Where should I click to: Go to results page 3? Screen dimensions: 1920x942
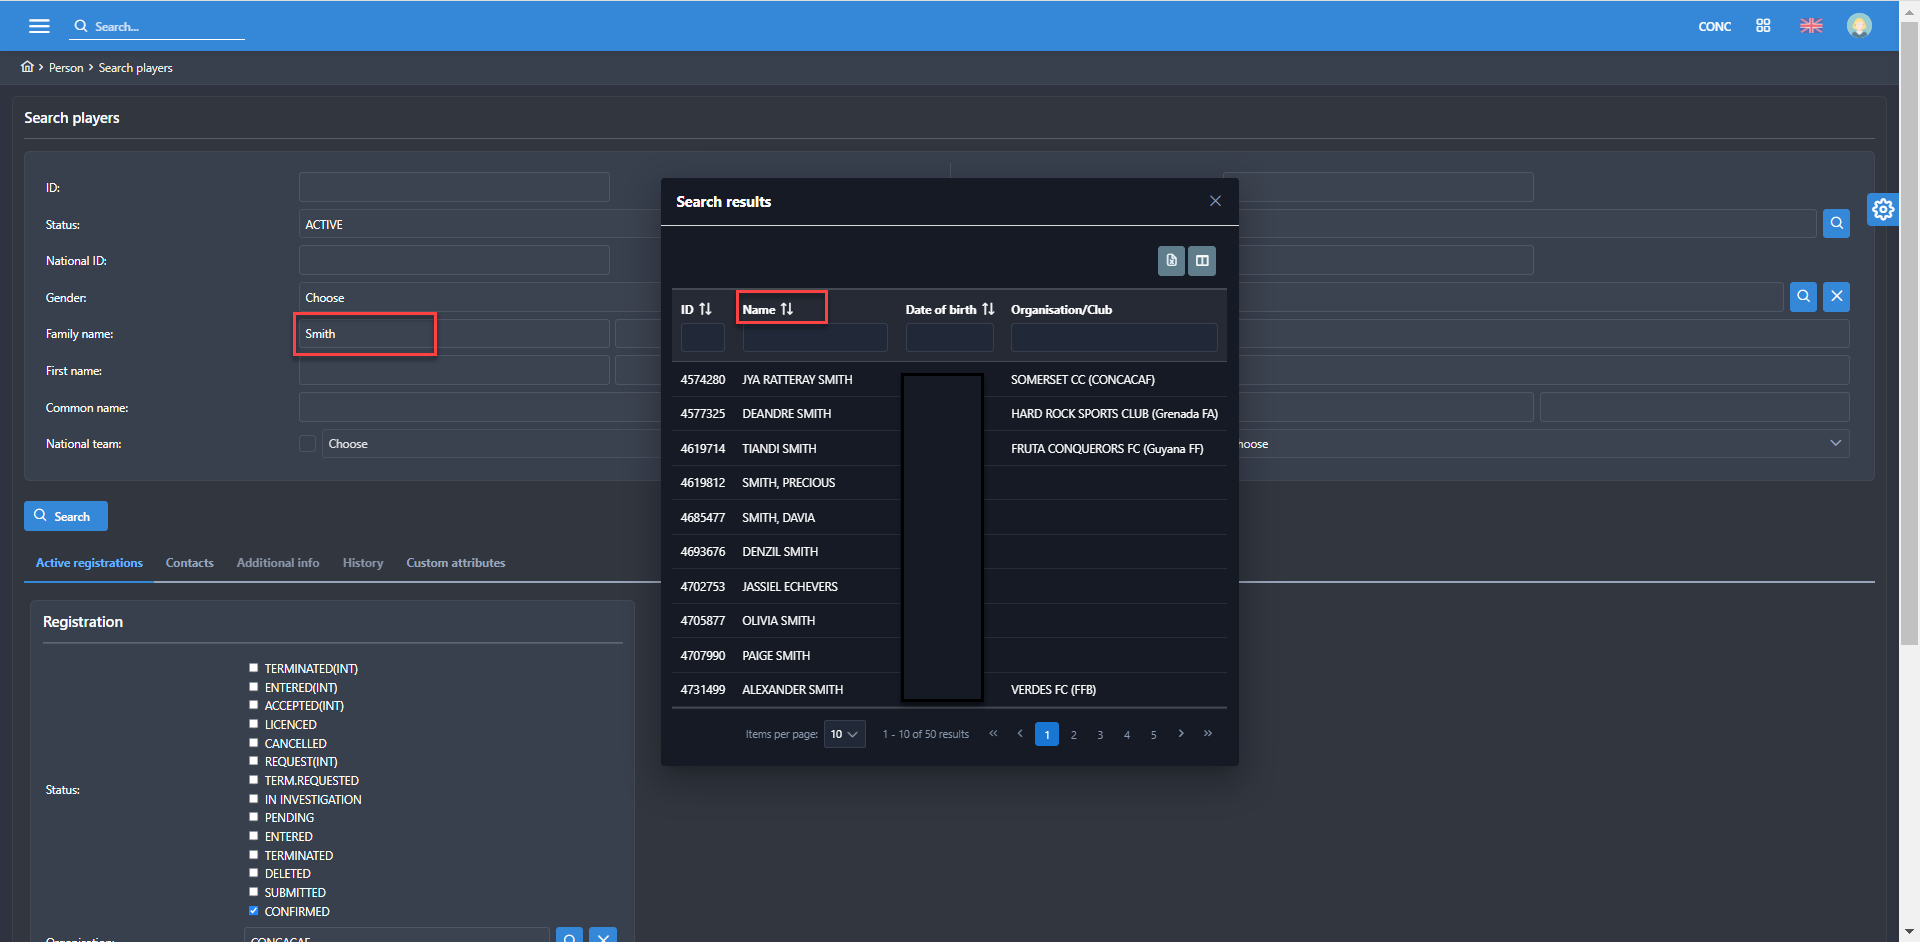[1100, 735]
